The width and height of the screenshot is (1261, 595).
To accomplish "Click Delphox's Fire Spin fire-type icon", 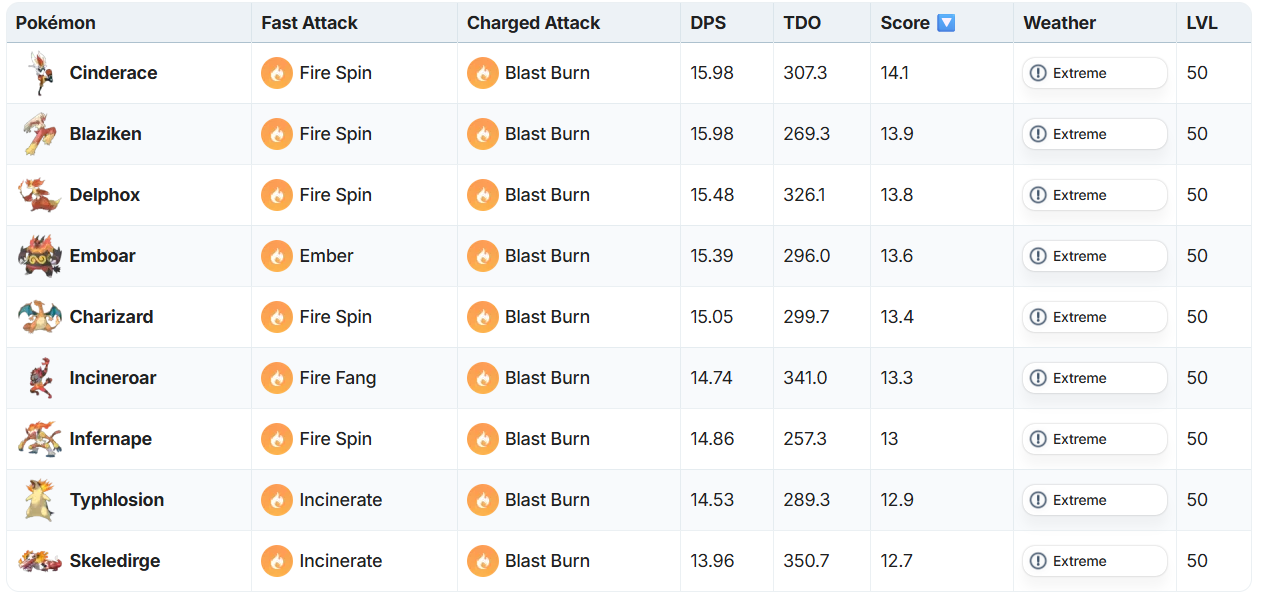I will click(x=277, y=195).
